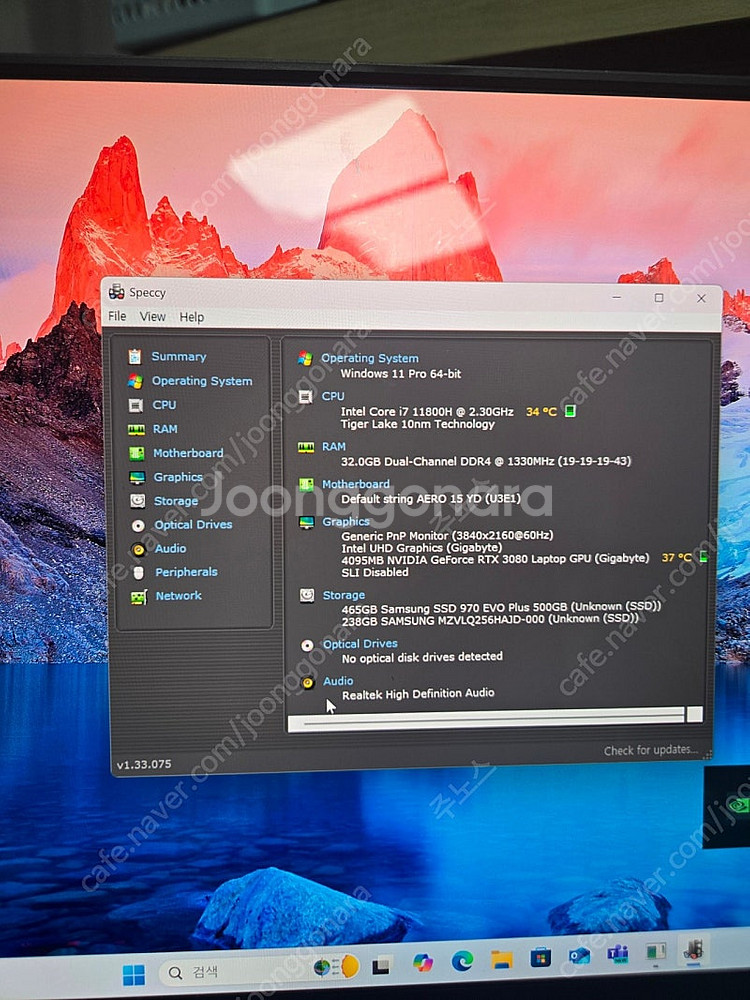The height and width of the screenshot is (1000, 750).
Task: Select Graphics in the left sidebar
Action: [x=178, y=477]
